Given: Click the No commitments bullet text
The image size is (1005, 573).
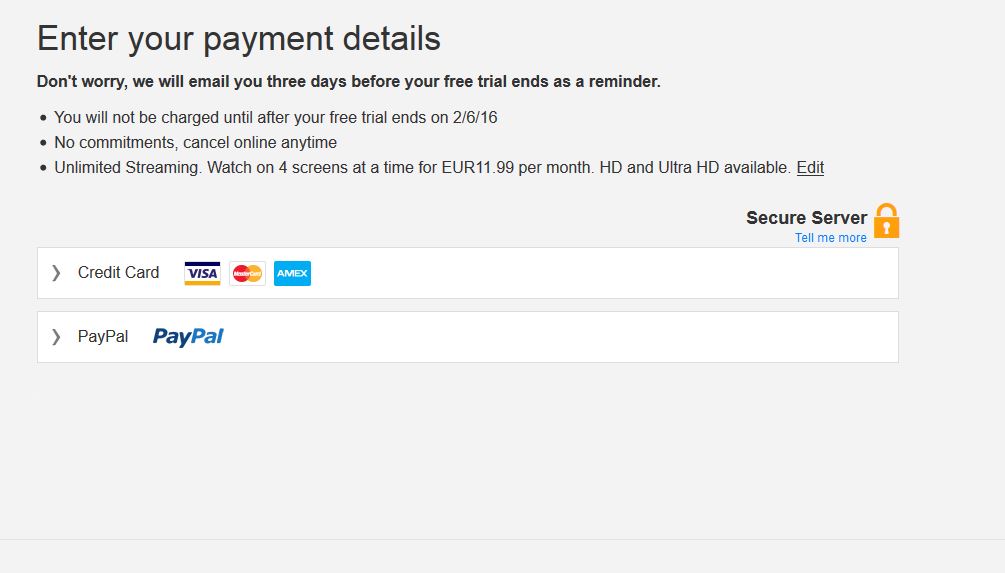Looking at the screenshot, I should point(195,142).
